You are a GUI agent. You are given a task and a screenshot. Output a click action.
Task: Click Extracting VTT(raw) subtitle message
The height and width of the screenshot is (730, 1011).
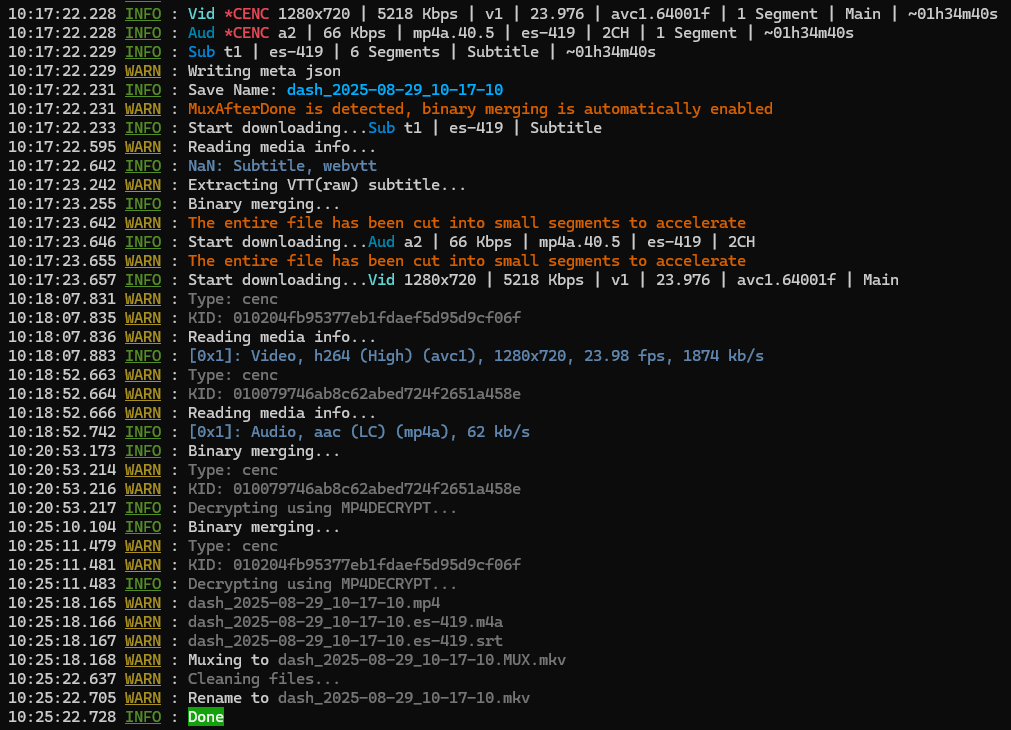tap(327, 184)
